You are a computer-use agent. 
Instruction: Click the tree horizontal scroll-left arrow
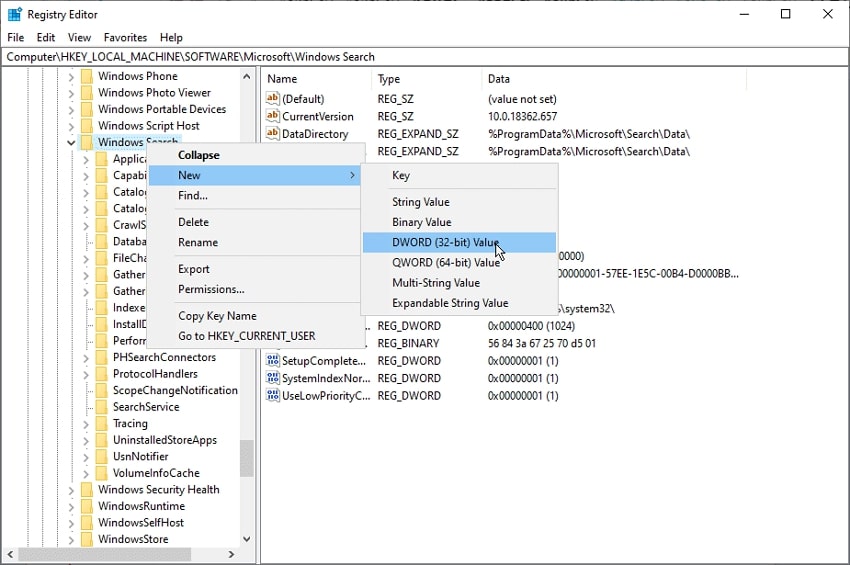[10, 554]
